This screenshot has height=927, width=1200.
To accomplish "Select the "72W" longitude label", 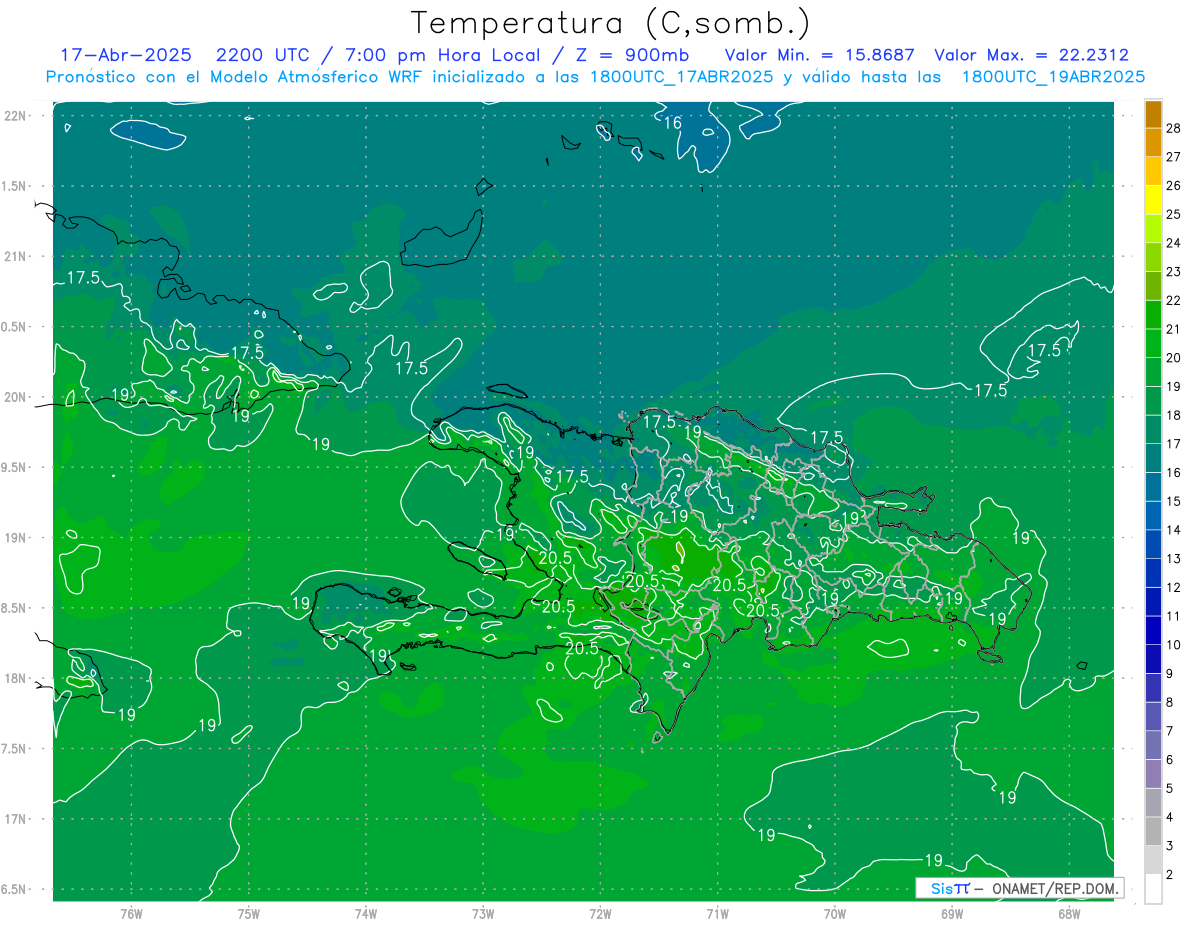I will 601,914.
